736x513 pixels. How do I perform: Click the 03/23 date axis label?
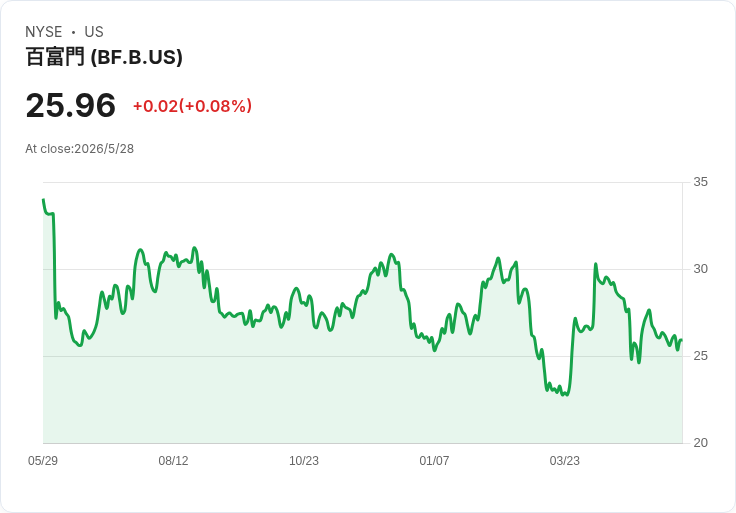point(565,460)
